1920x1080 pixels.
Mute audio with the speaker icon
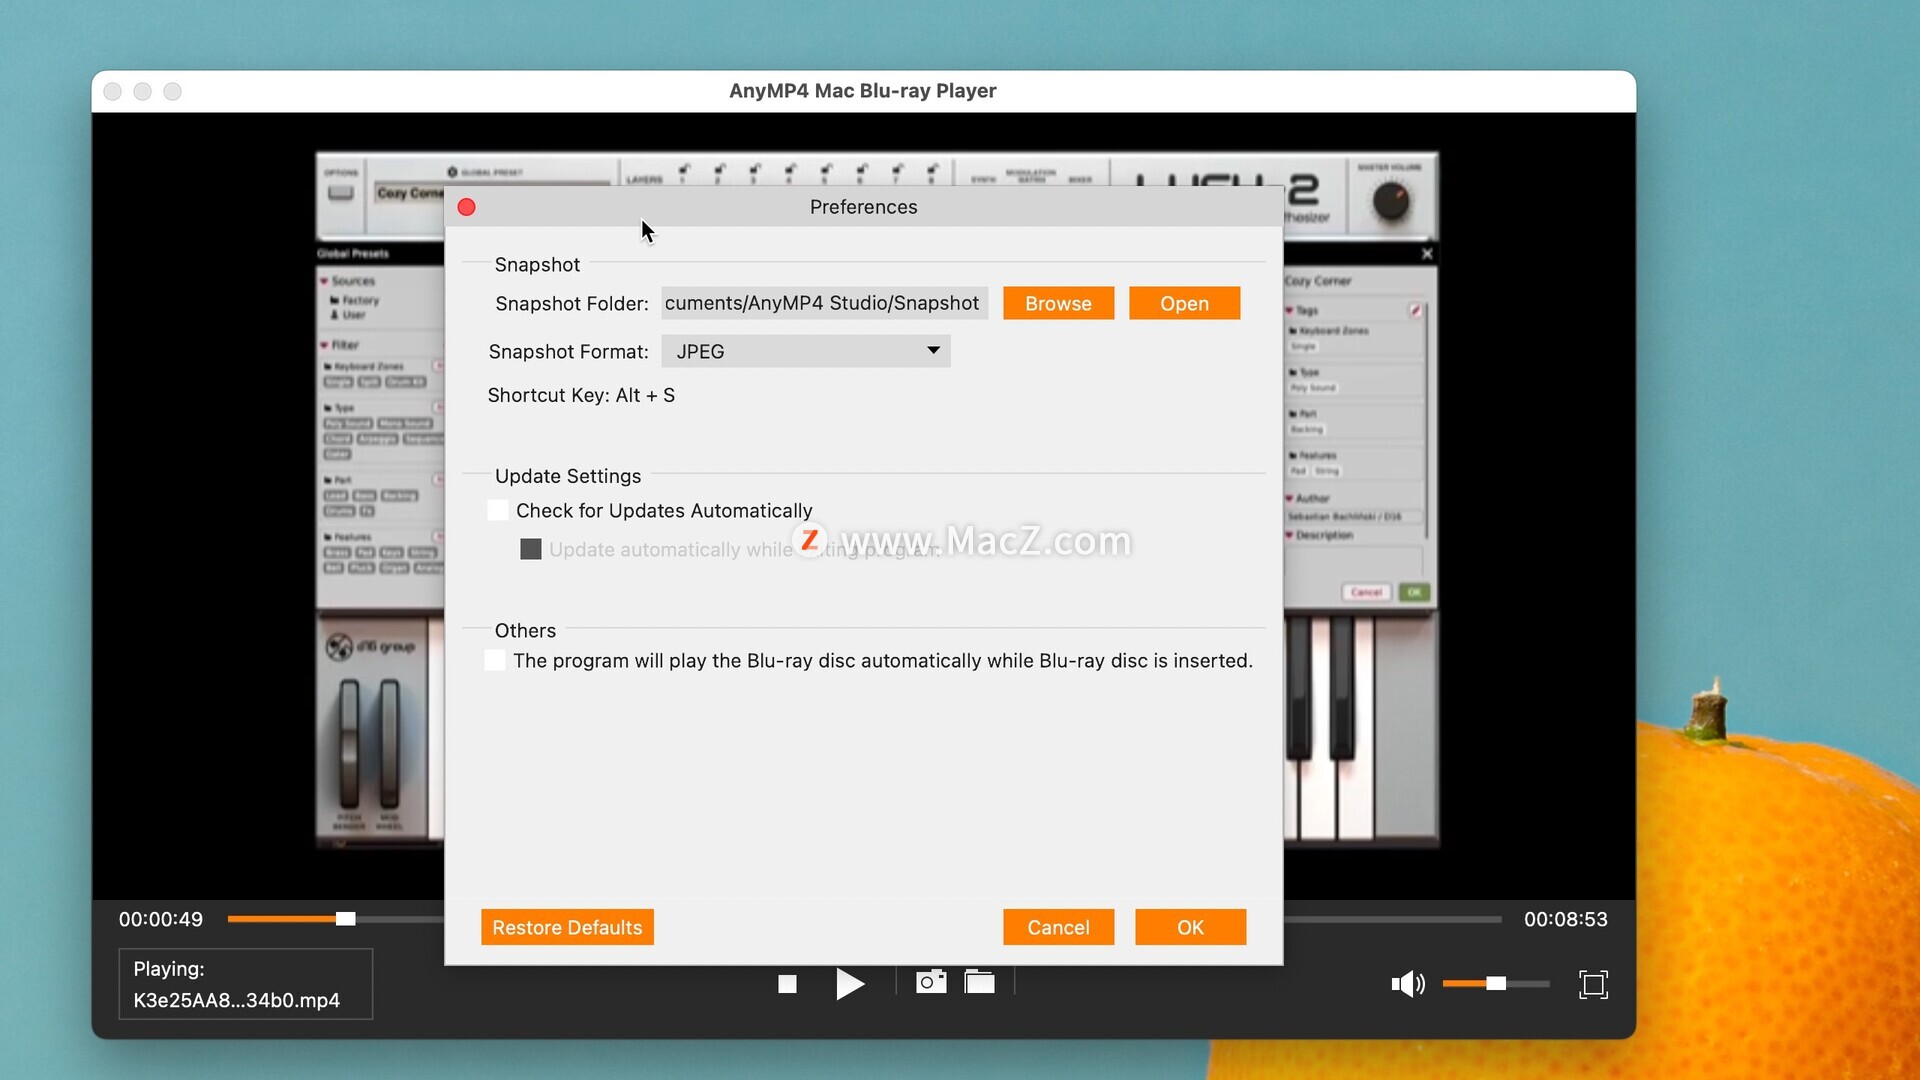(x=1408, y=984)
